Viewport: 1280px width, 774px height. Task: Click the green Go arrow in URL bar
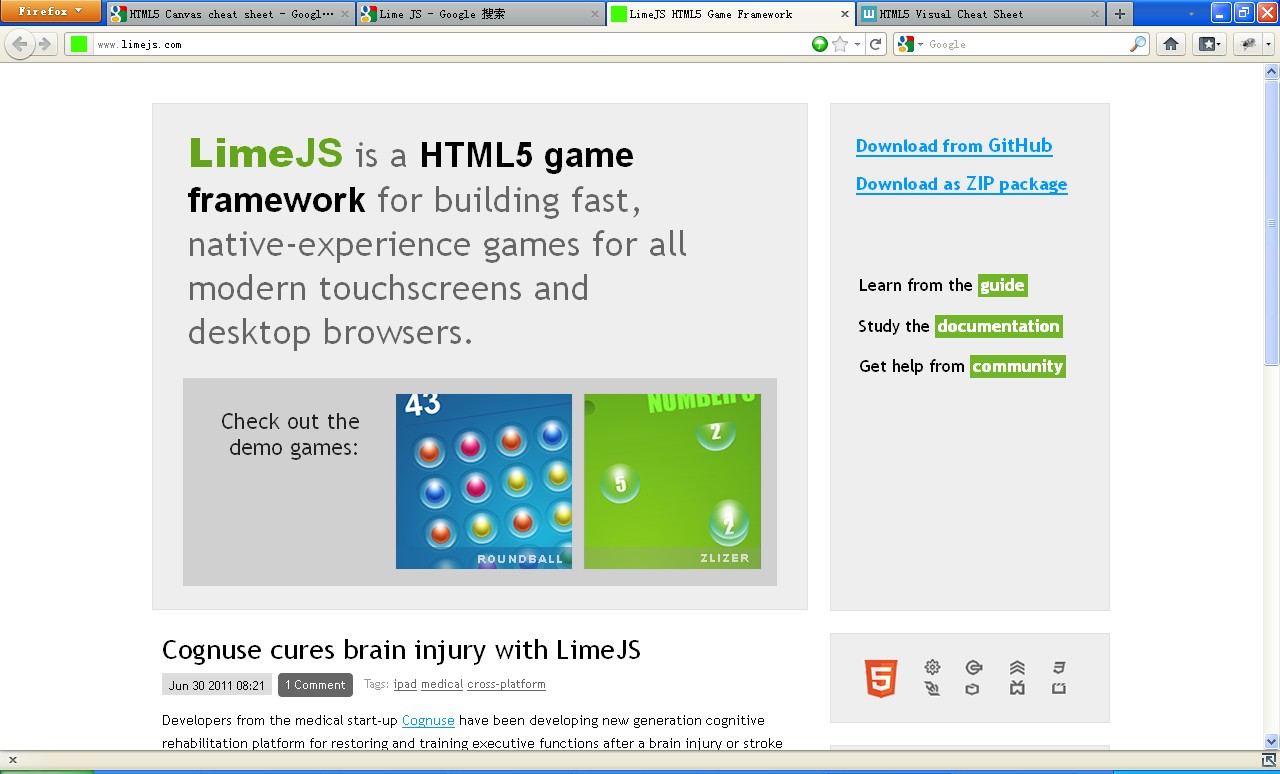pyautogui.click(x=820, y=44)
